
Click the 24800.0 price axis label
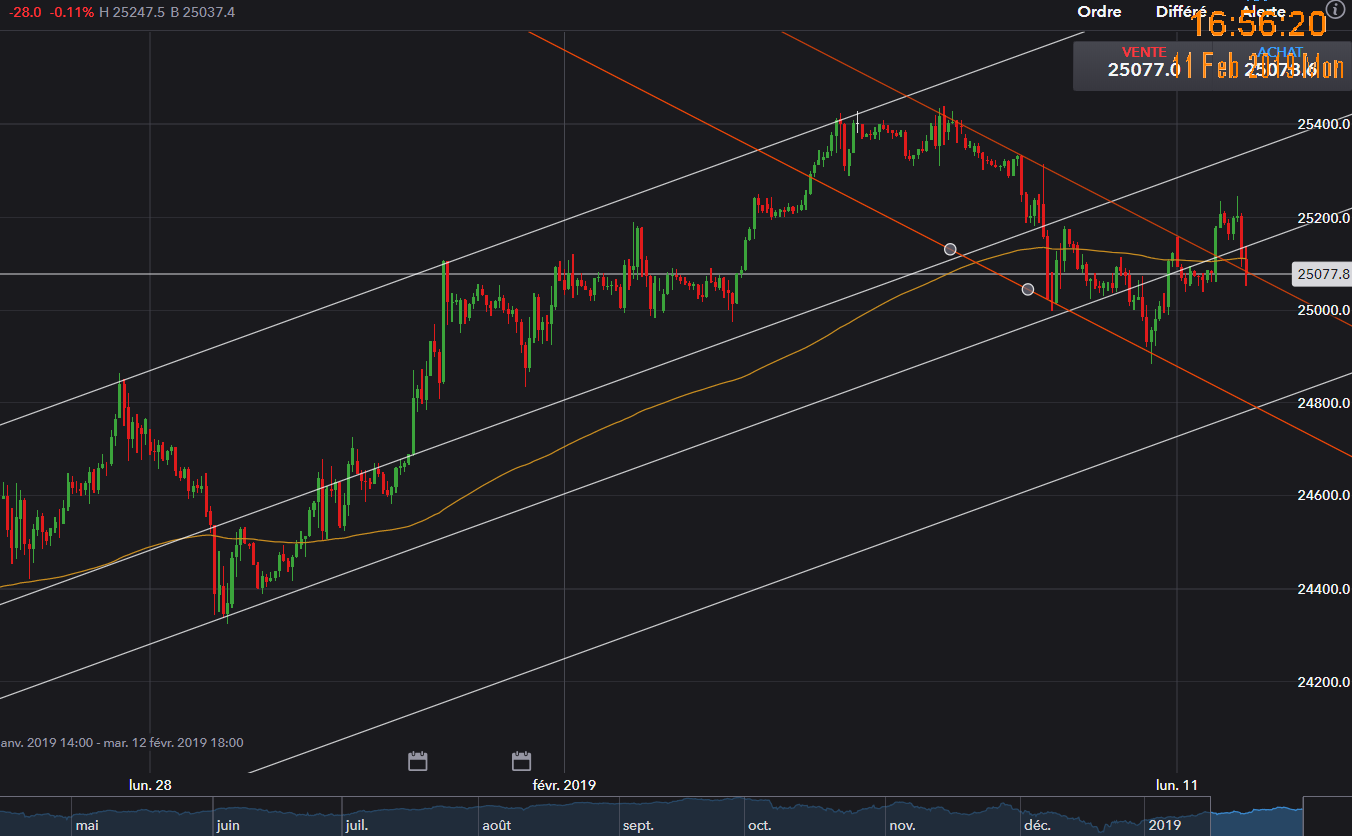[x=1324, y=403]
